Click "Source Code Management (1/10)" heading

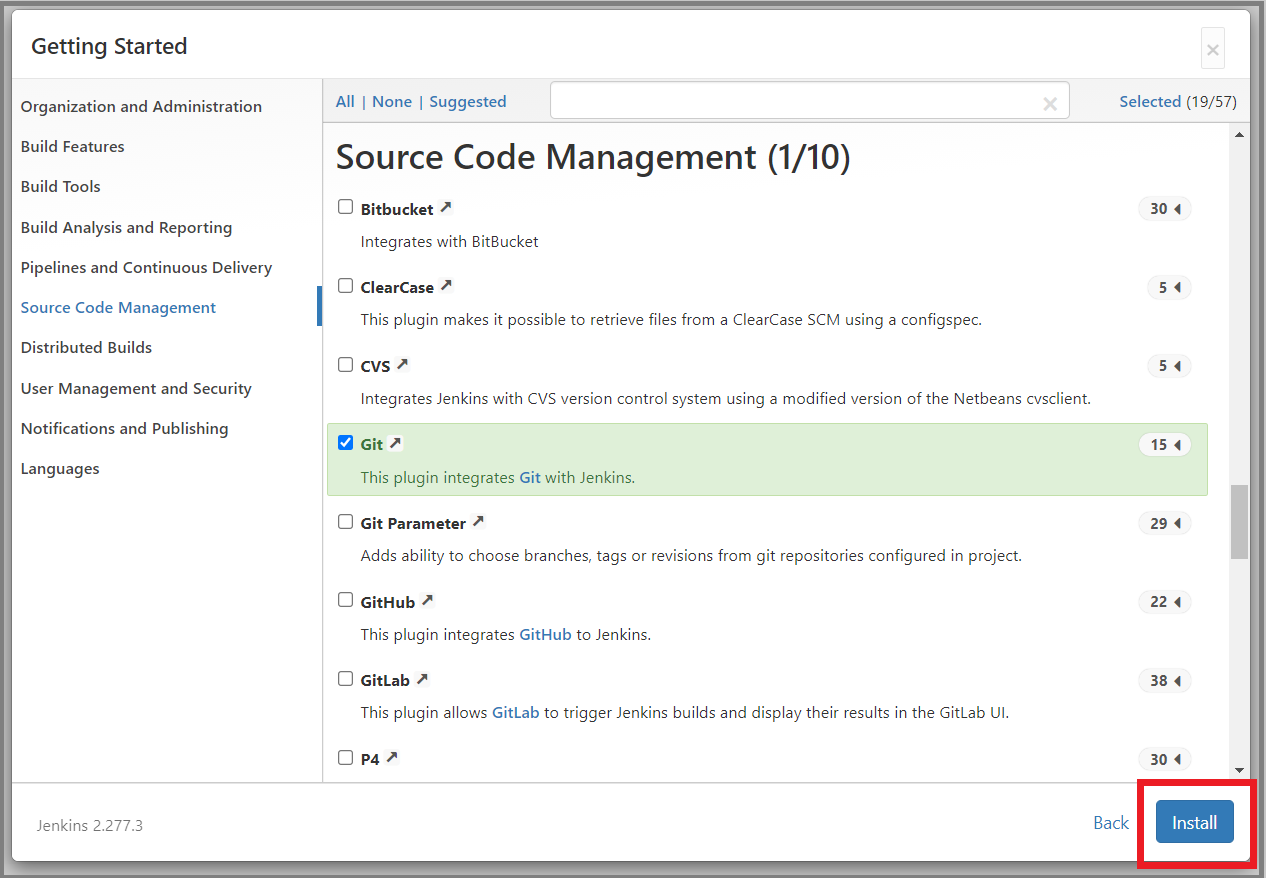coord(593,157)
